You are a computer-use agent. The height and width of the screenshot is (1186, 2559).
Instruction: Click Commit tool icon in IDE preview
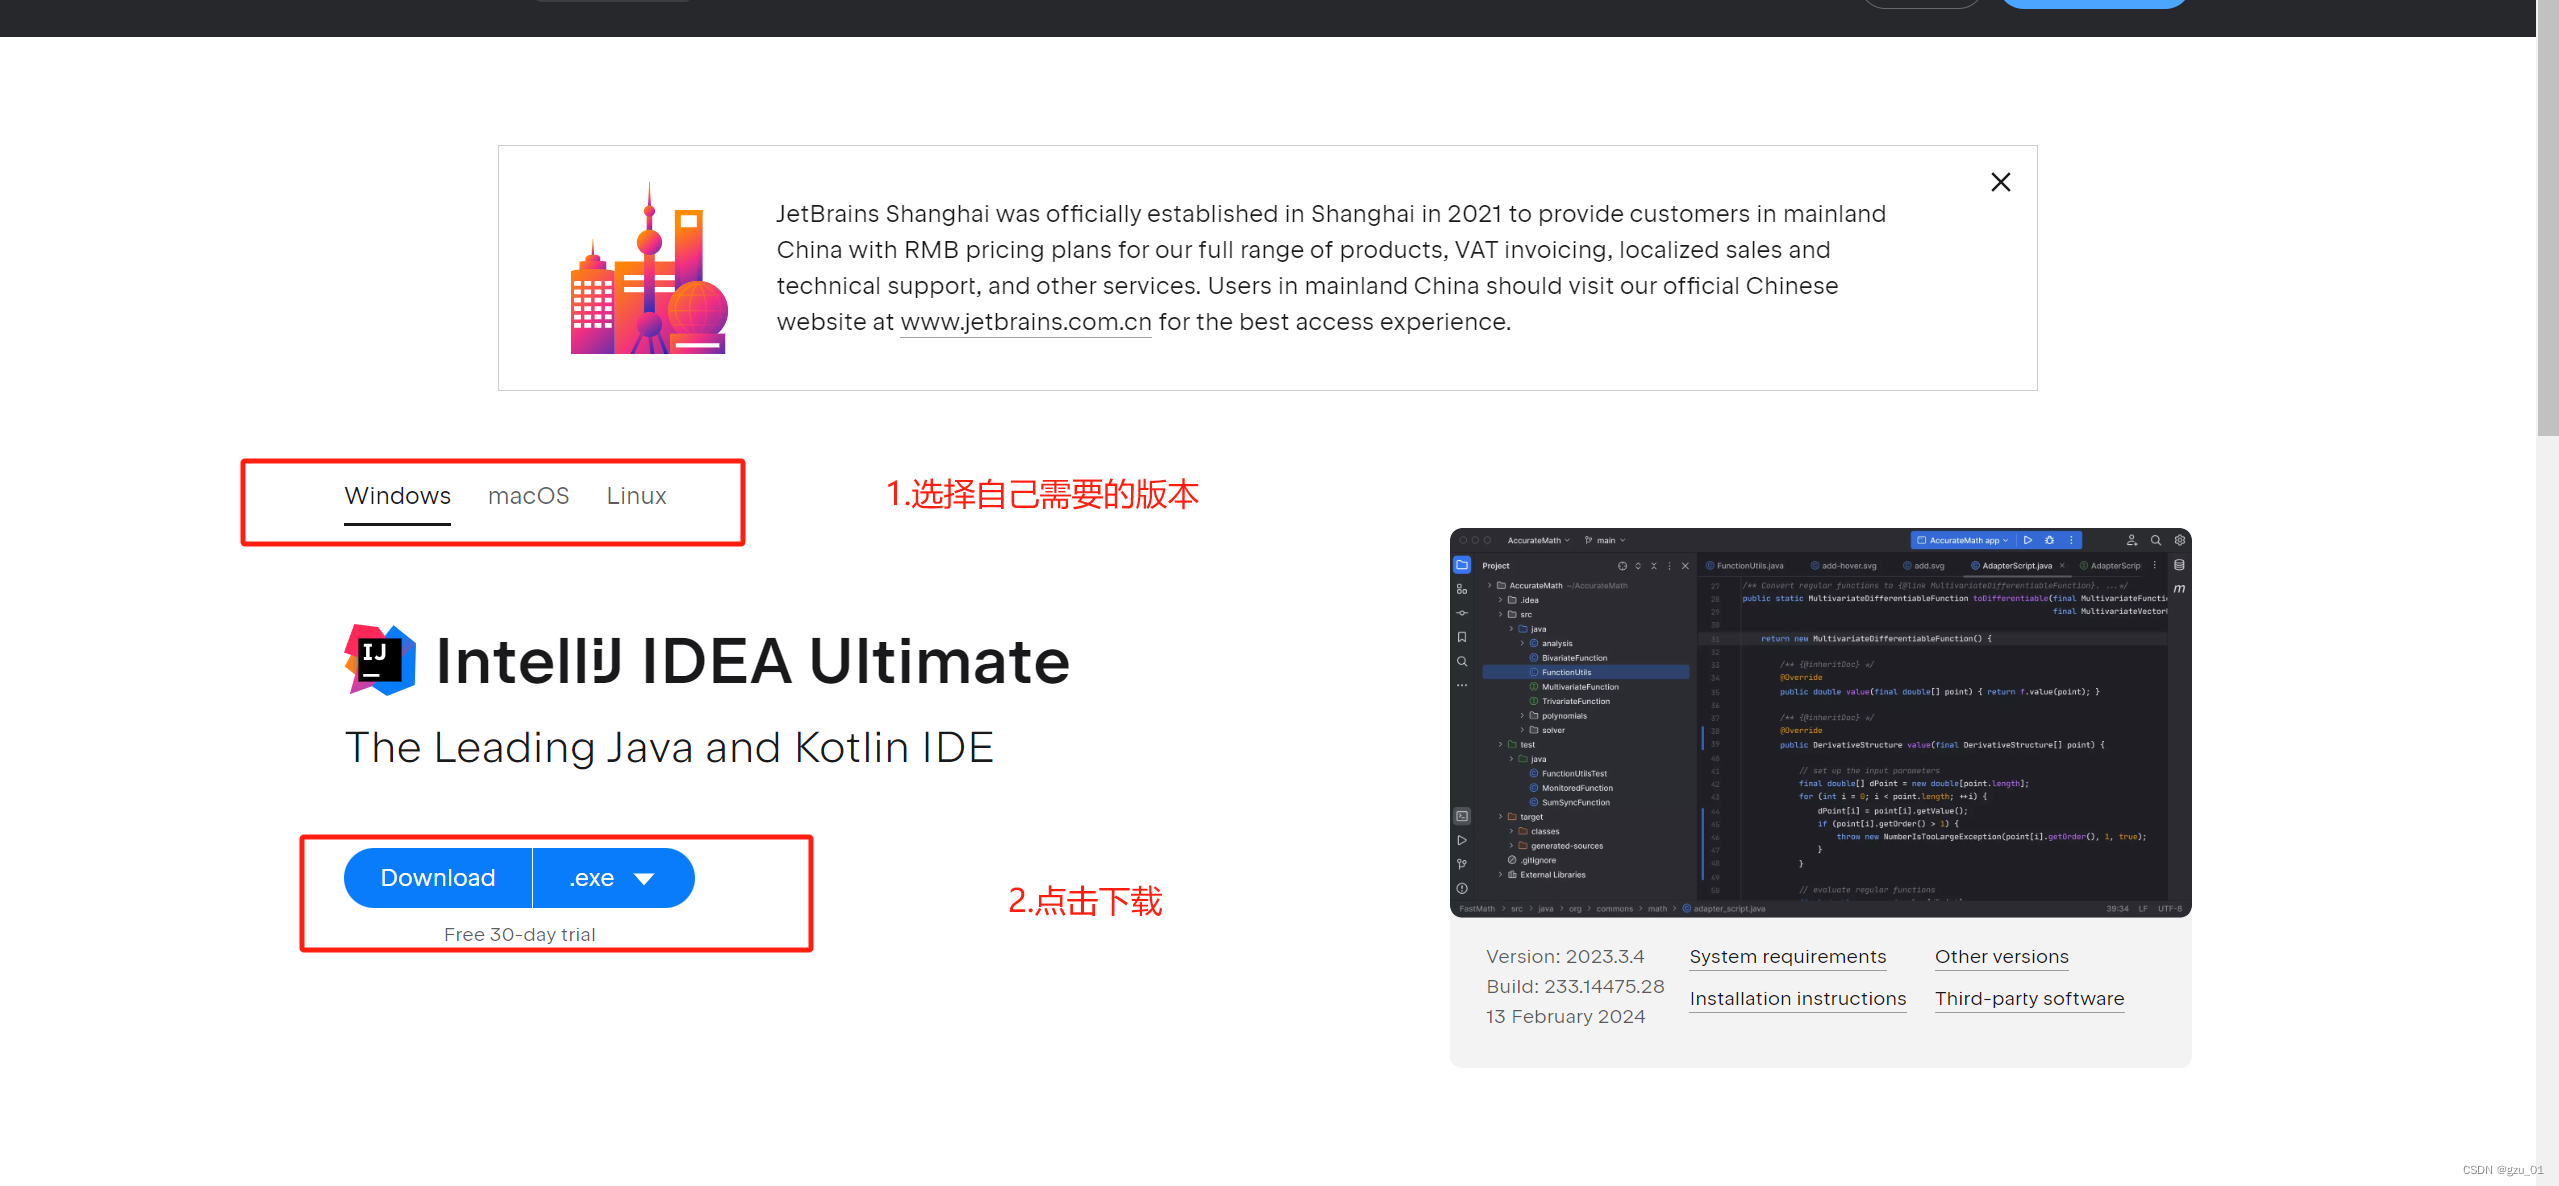(x=1462, y=613)
